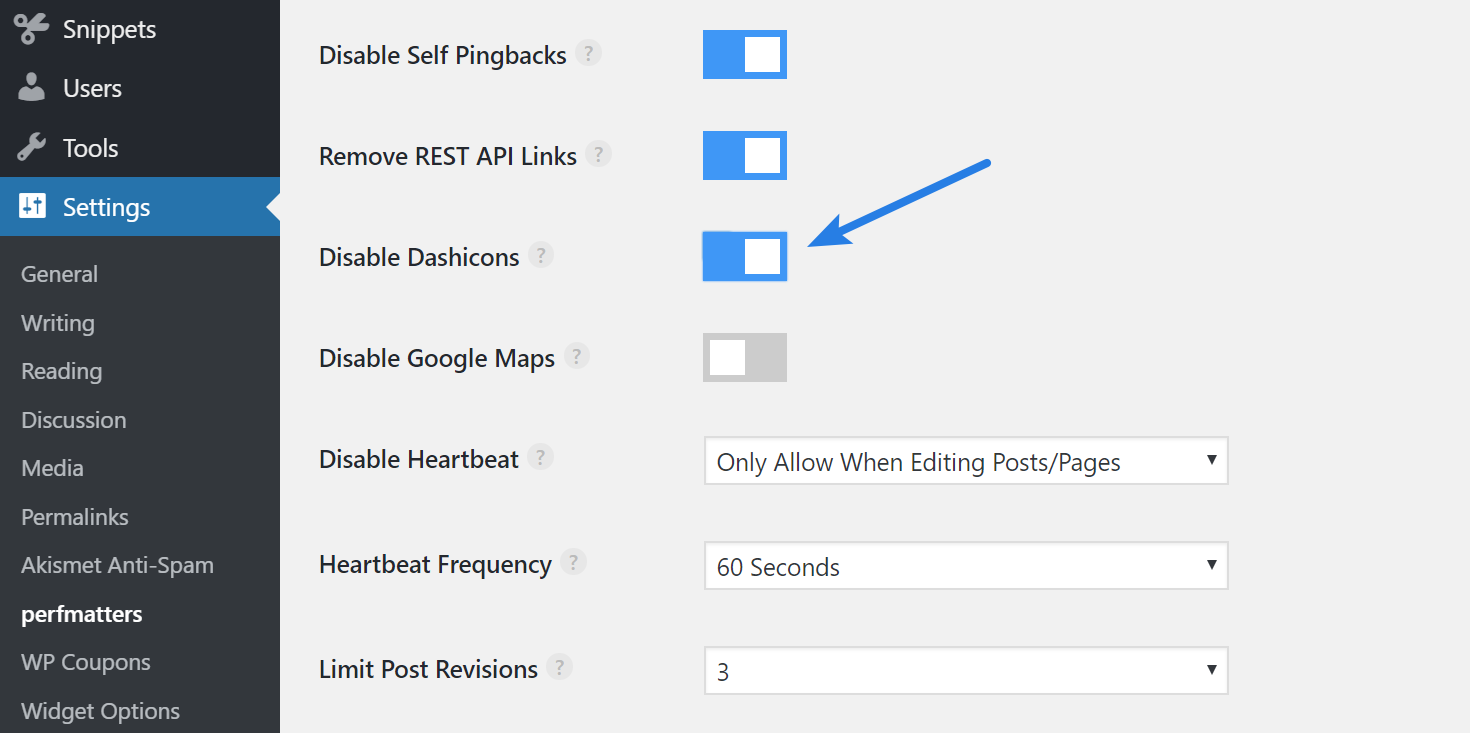
Task: Open WP Coupons settings link
Action: point(86,662)
